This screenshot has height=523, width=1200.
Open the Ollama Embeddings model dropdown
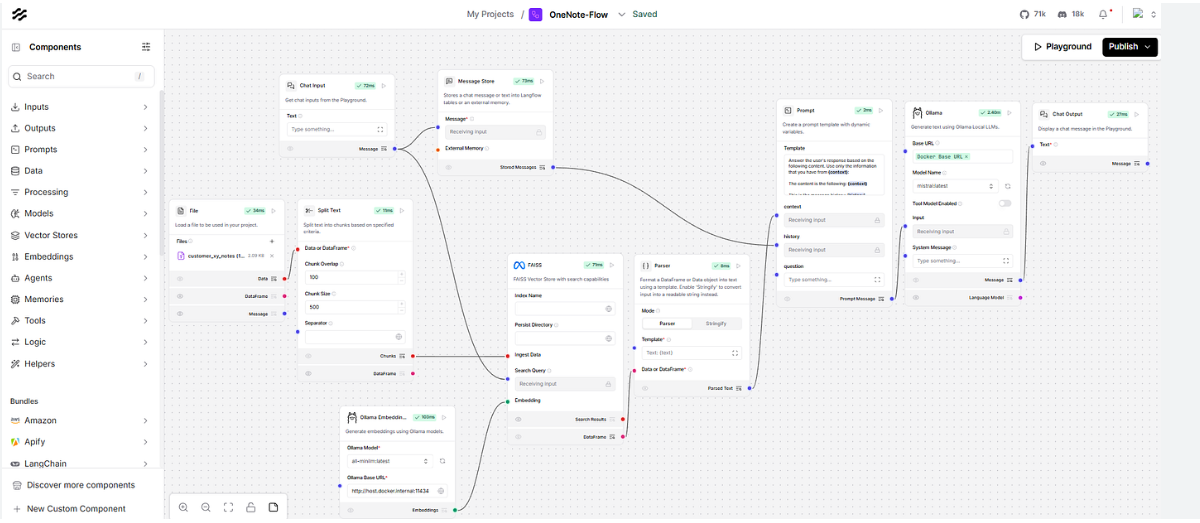(390, 461)
